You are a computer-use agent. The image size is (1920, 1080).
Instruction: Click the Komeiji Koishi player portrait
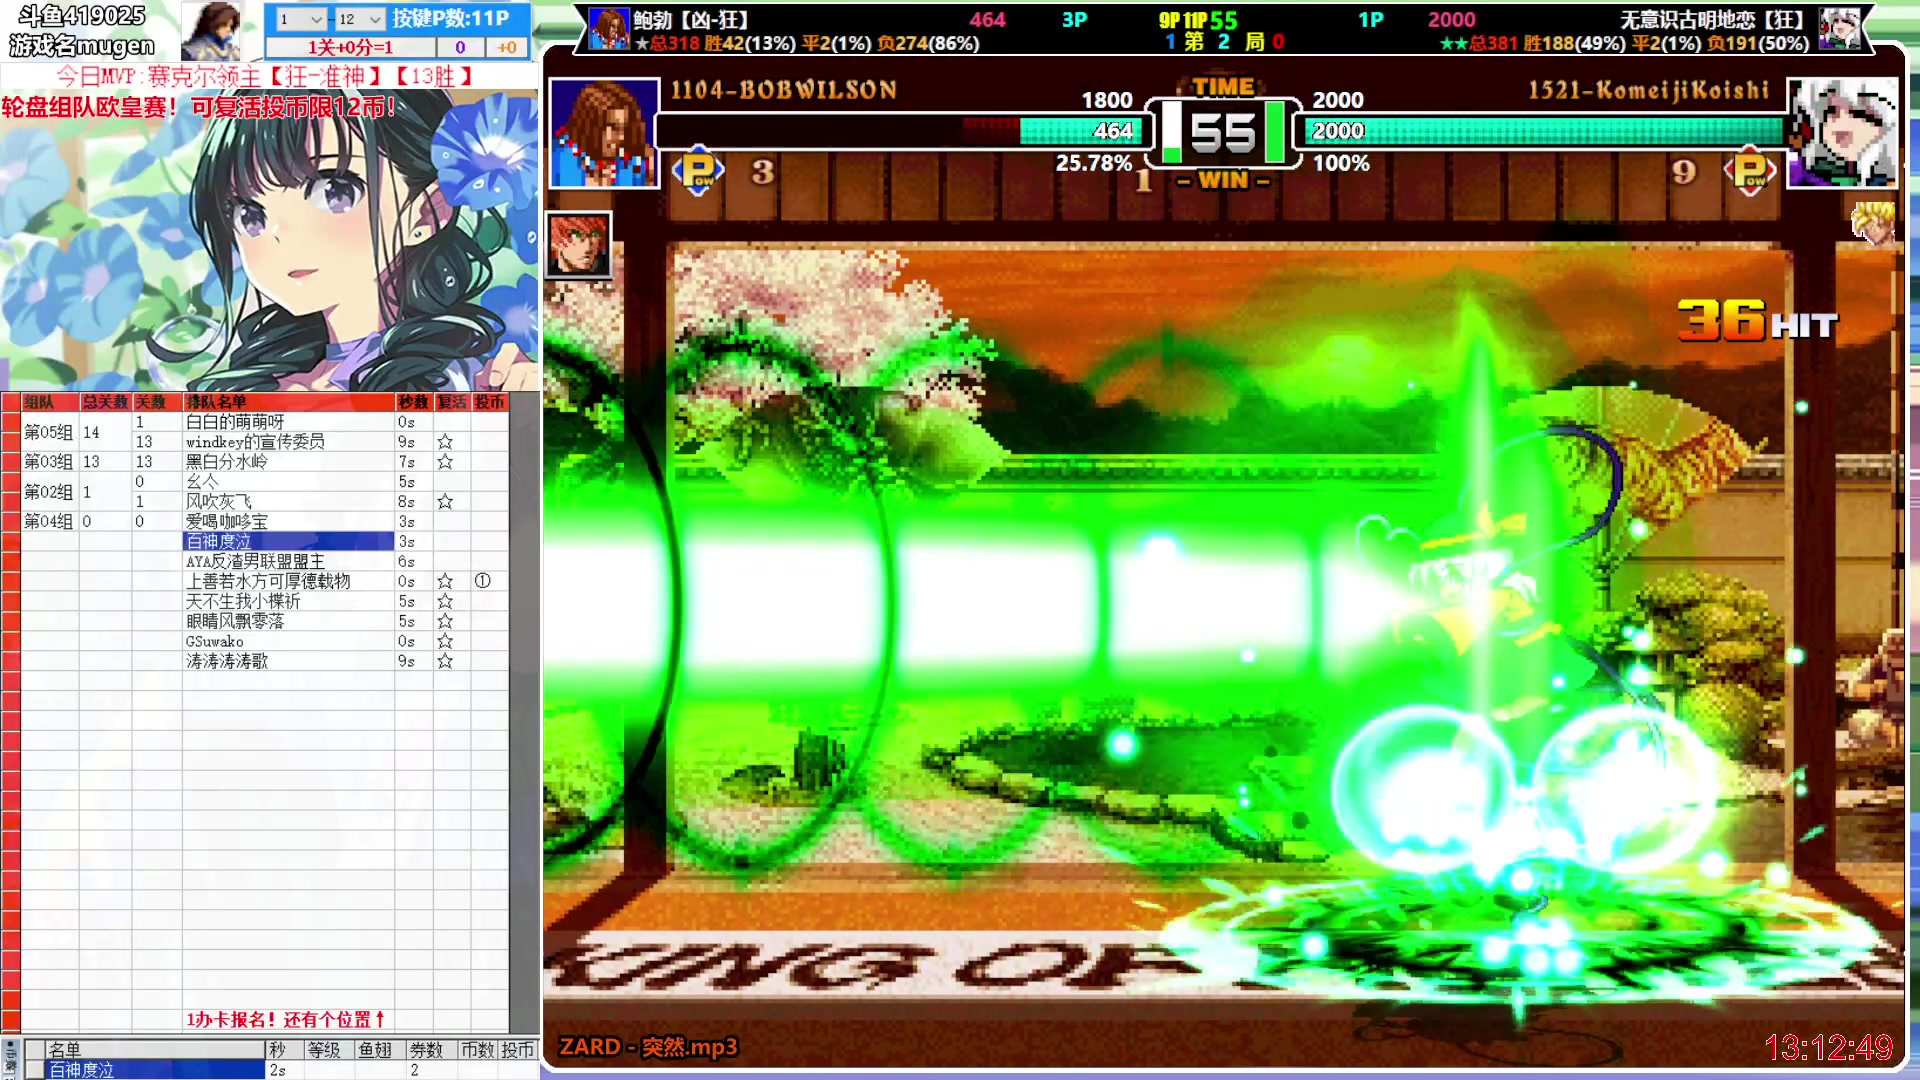pyautogui.click(x=1842, y=133)
